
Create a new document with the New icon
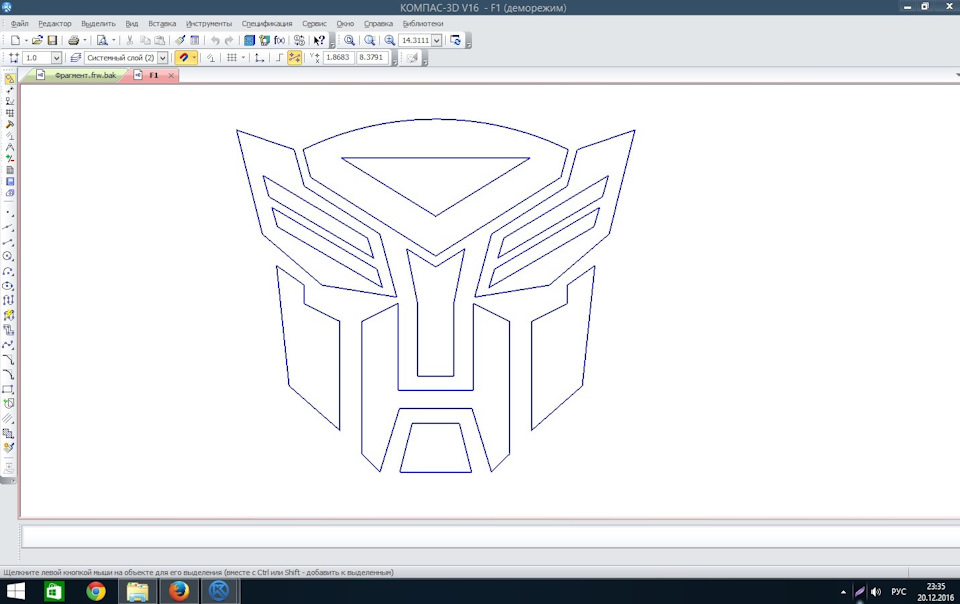click(15, 40)
